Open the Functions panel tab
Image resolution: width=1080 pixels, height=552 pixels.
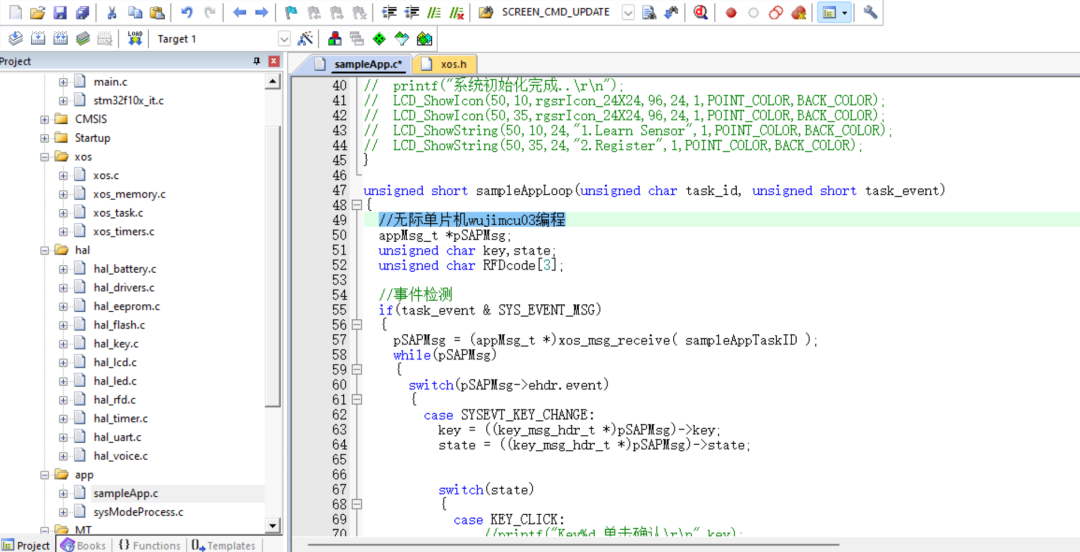tap(149, 545)
